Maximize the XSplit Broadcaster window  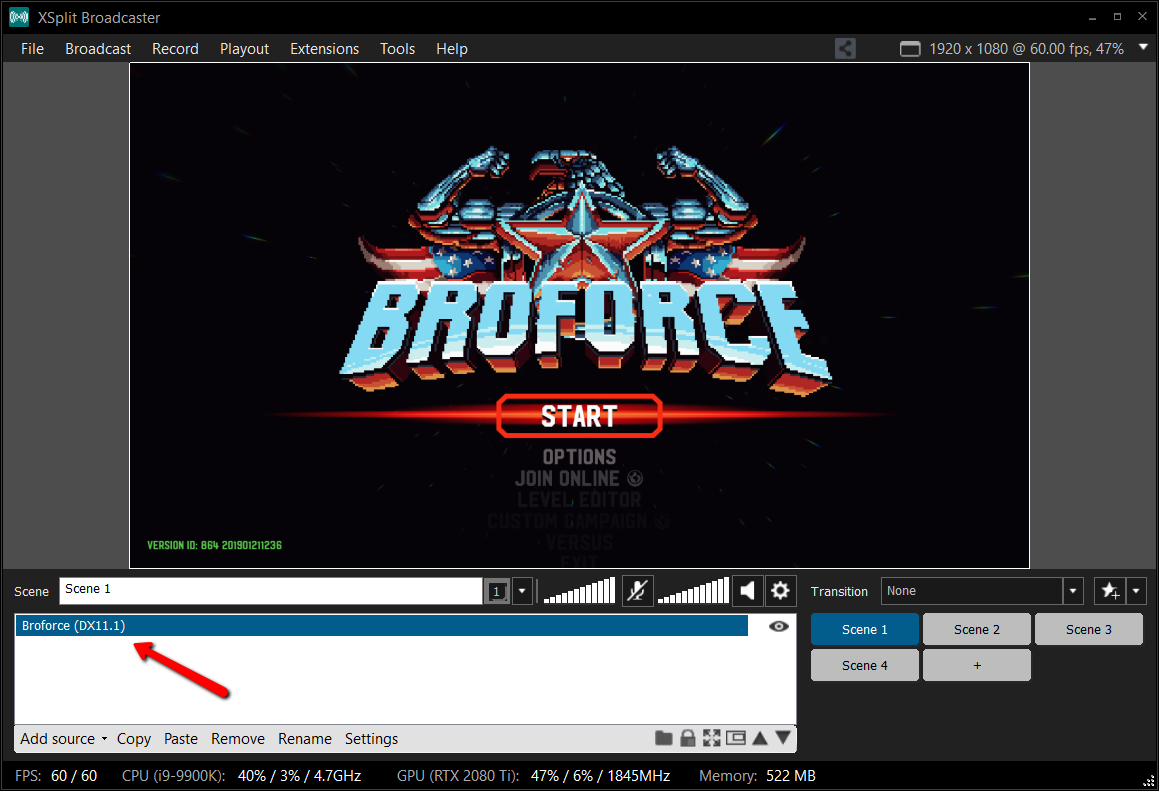tap(1118, 16)
